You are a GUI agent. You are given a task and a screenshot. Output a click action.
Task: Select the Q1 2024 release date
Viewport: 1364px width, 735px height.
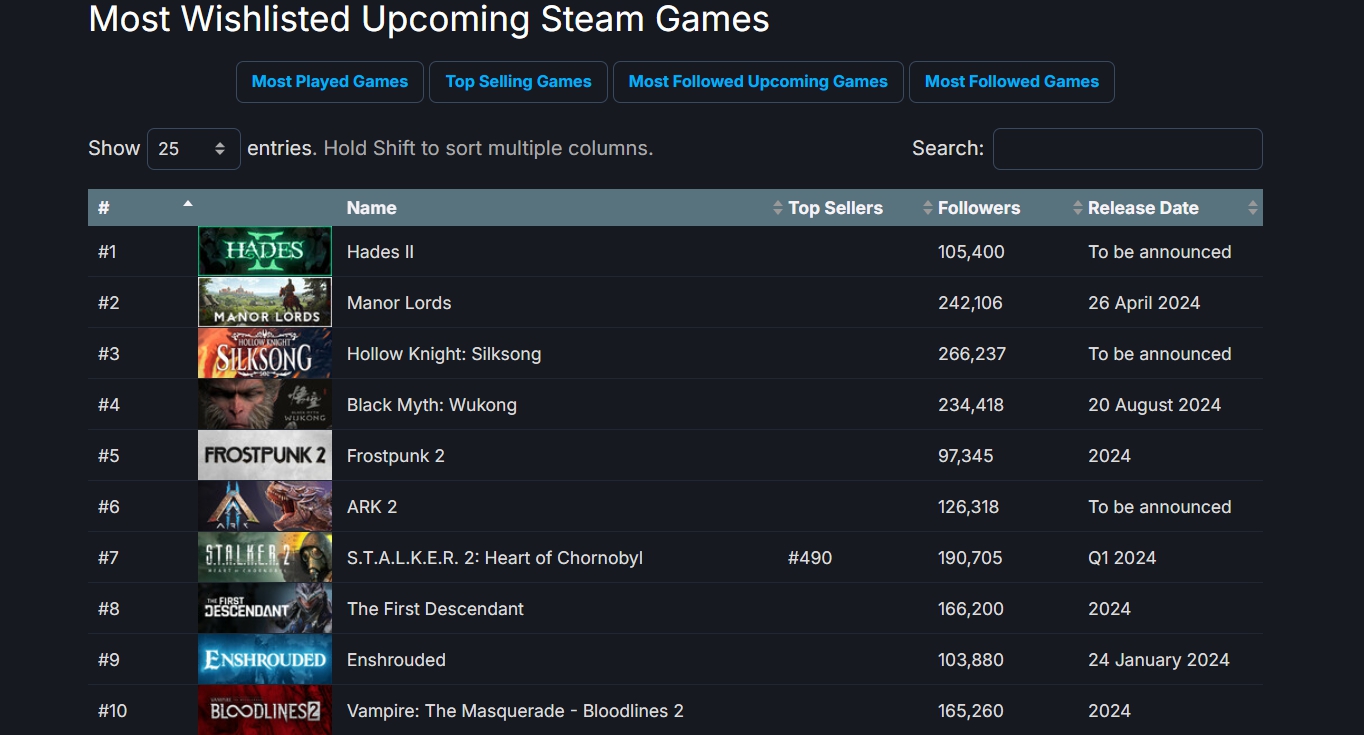[1122, 558]
